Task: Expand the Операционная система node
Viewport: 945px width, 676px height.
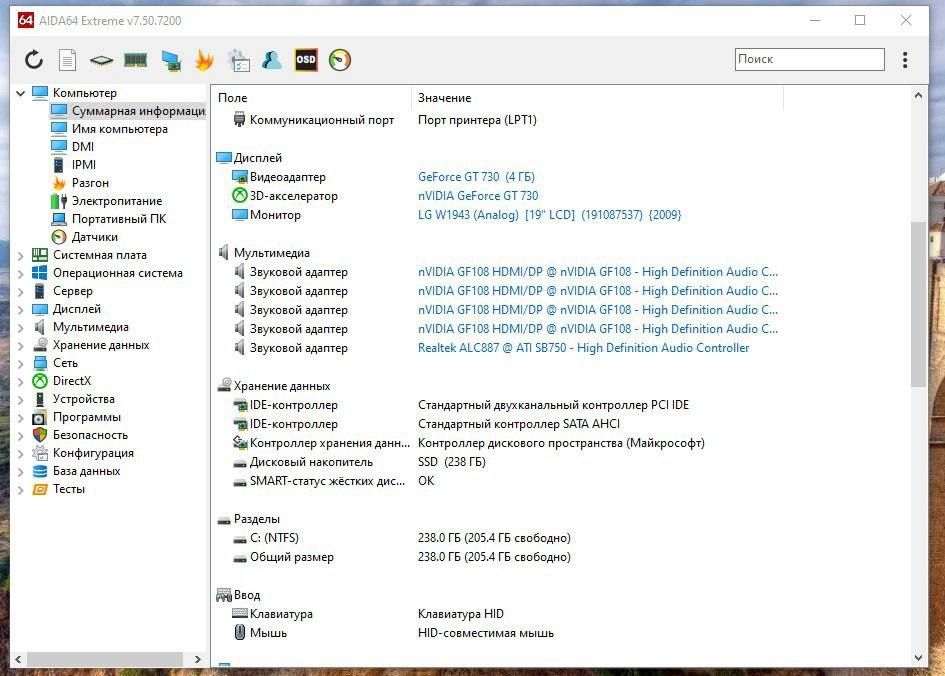Action: coord(20,274)
